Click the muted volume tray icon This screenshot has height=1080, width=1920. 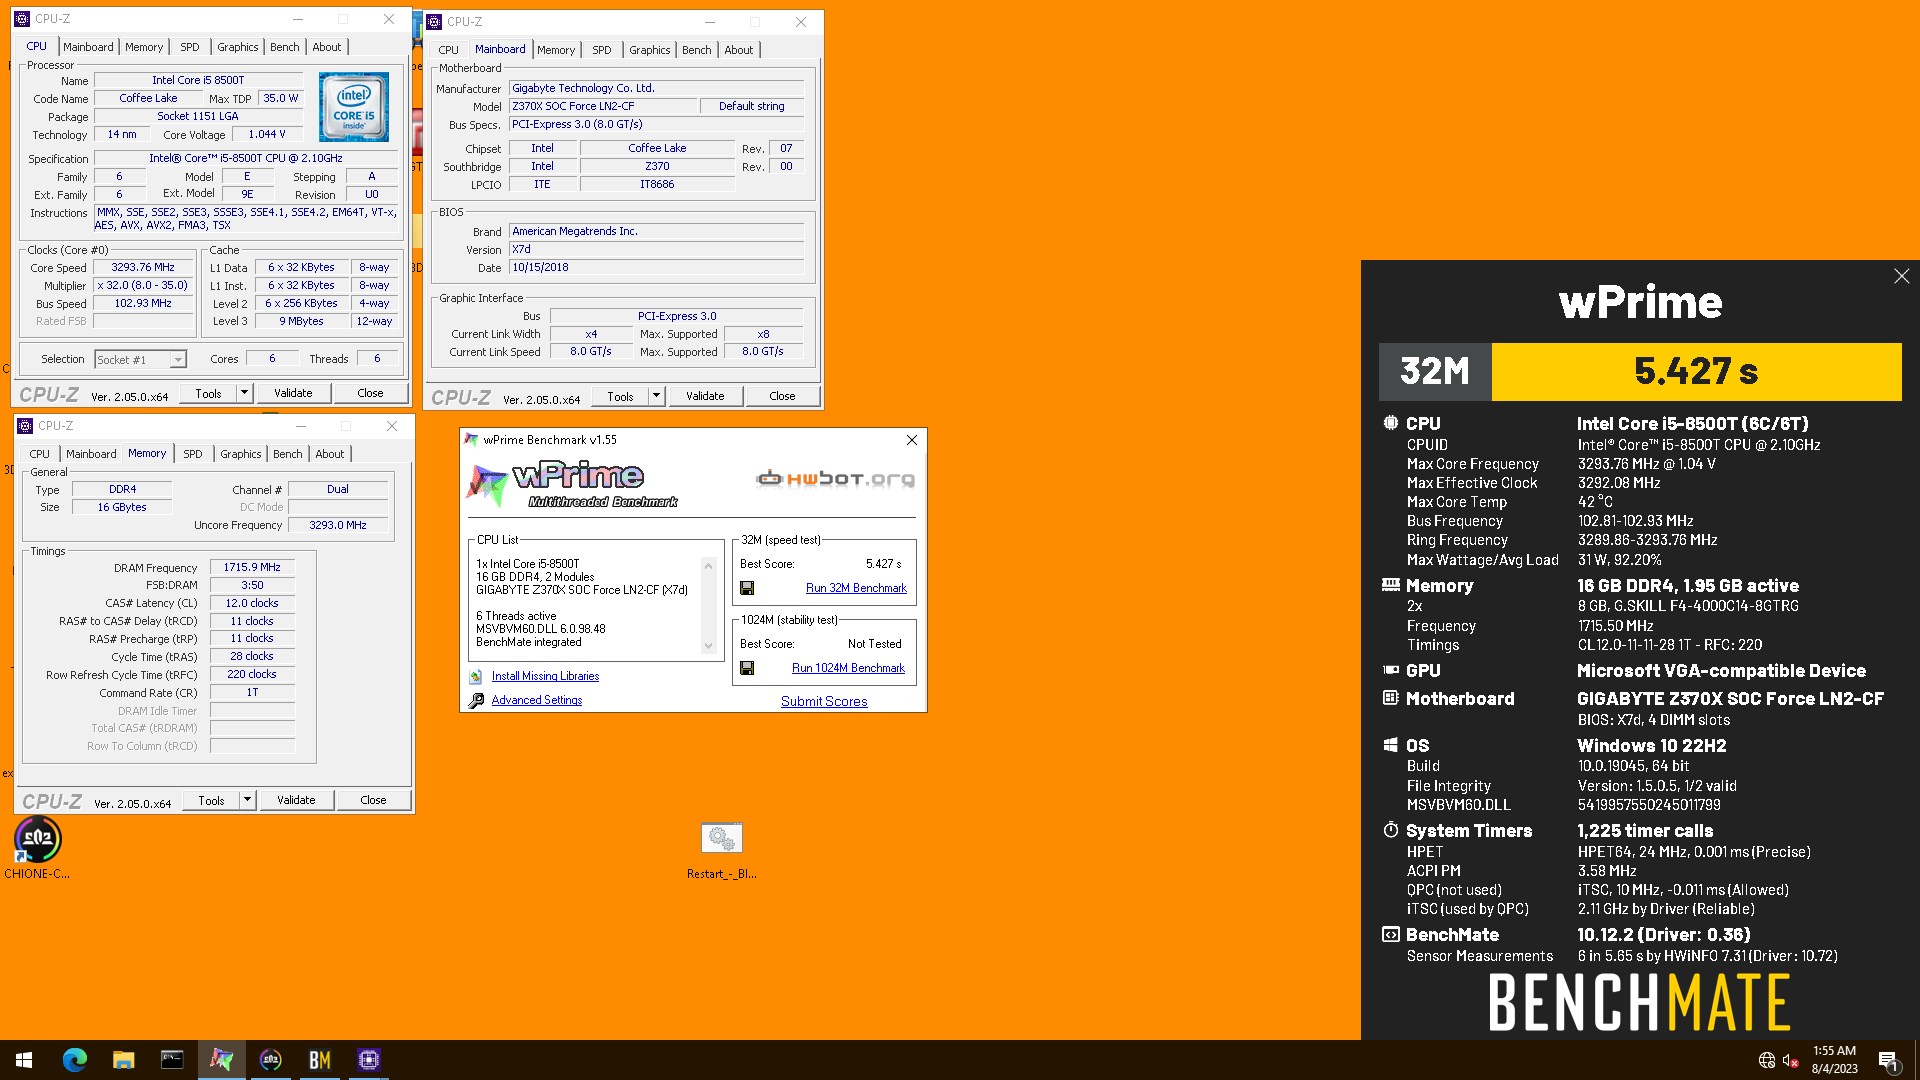[x=1791, y=1060]
